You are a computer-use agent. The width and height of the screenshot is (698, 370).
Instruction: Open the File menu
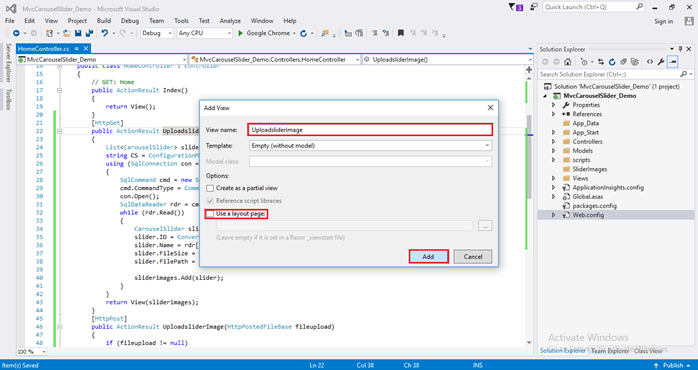[x=9, y=21]
